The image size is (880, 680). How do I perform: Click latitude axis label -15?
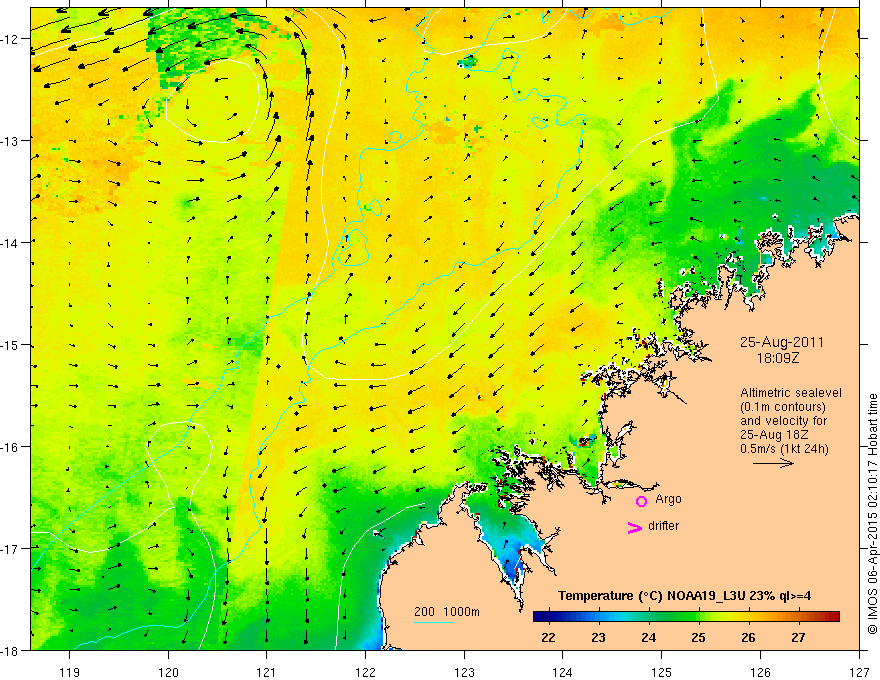point(10,345)
